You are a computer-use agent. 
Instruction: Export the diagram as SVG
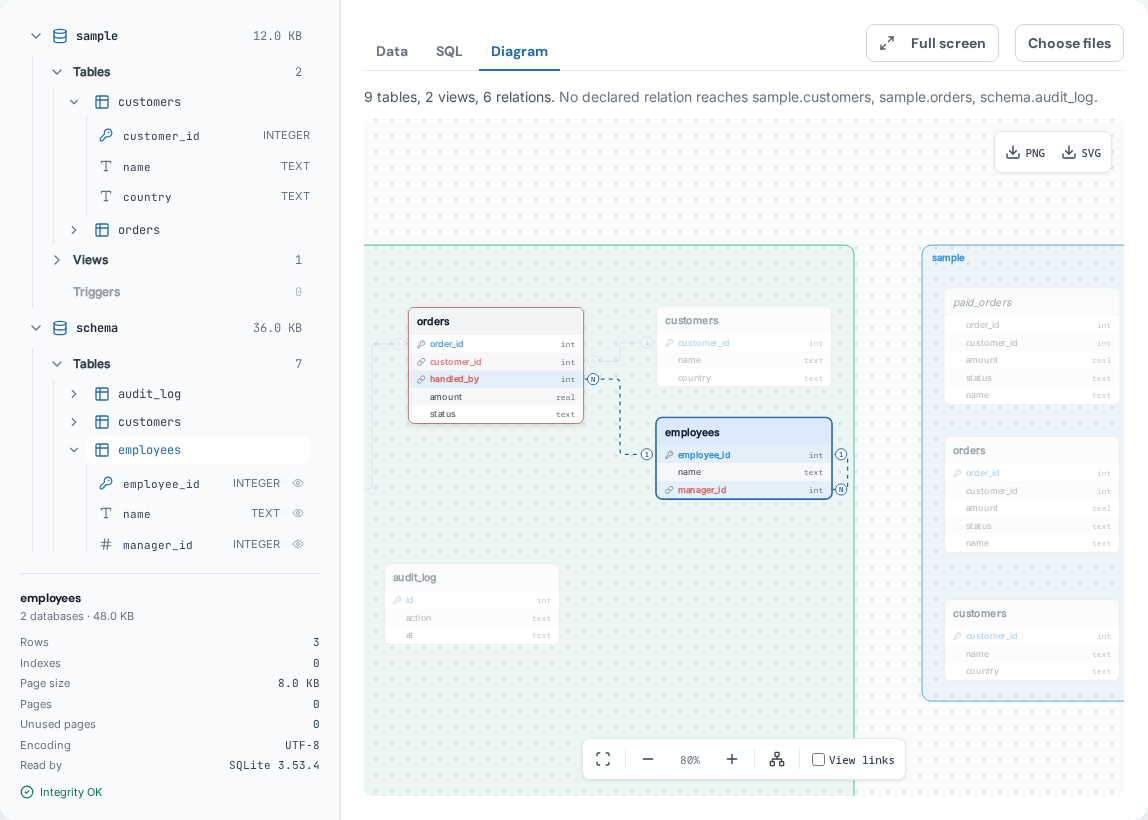(1081, 152)
